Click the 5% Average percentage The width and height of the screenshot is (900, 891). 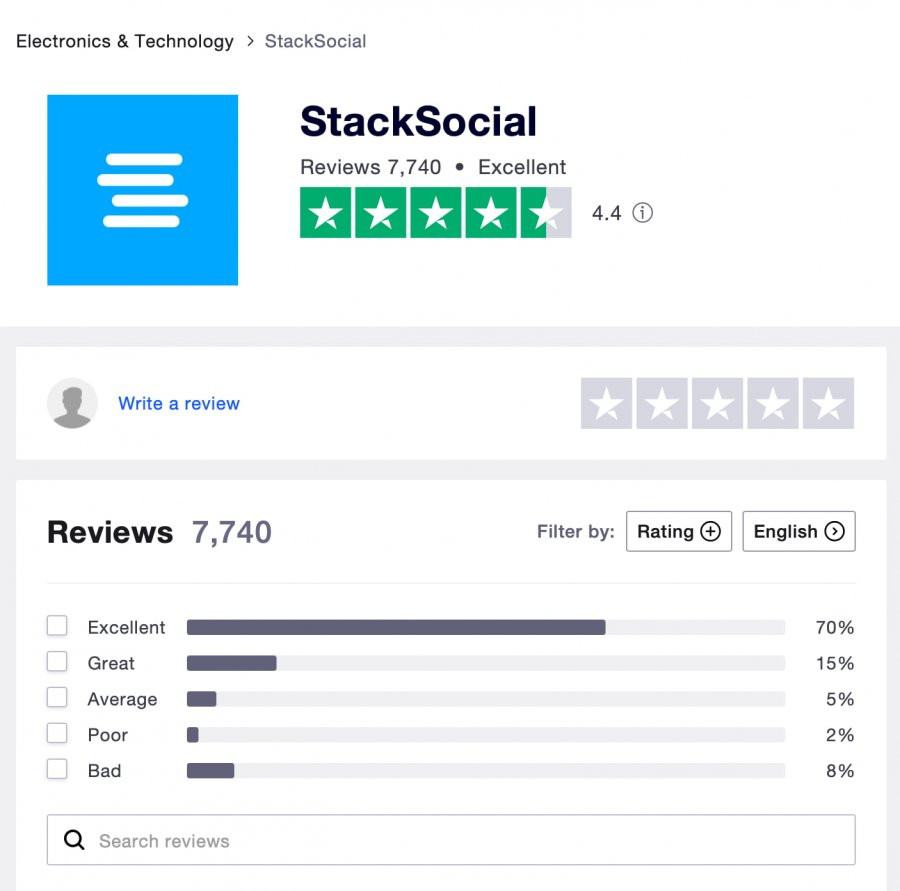coord(840,699)
